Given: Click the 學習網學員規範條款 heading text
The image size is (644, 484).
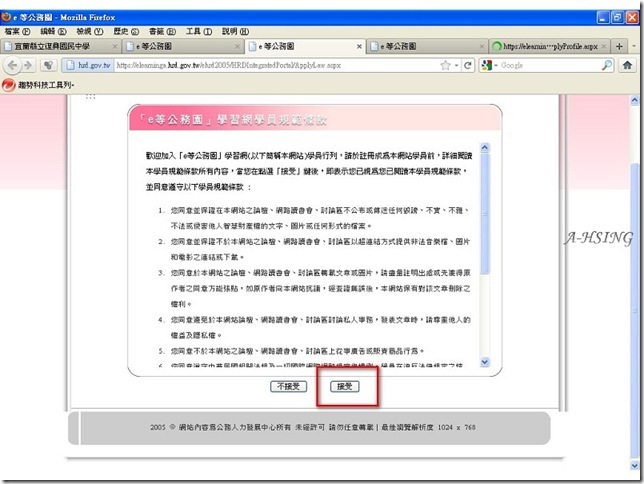Looking at the screenshot, I should click(271, 120).
